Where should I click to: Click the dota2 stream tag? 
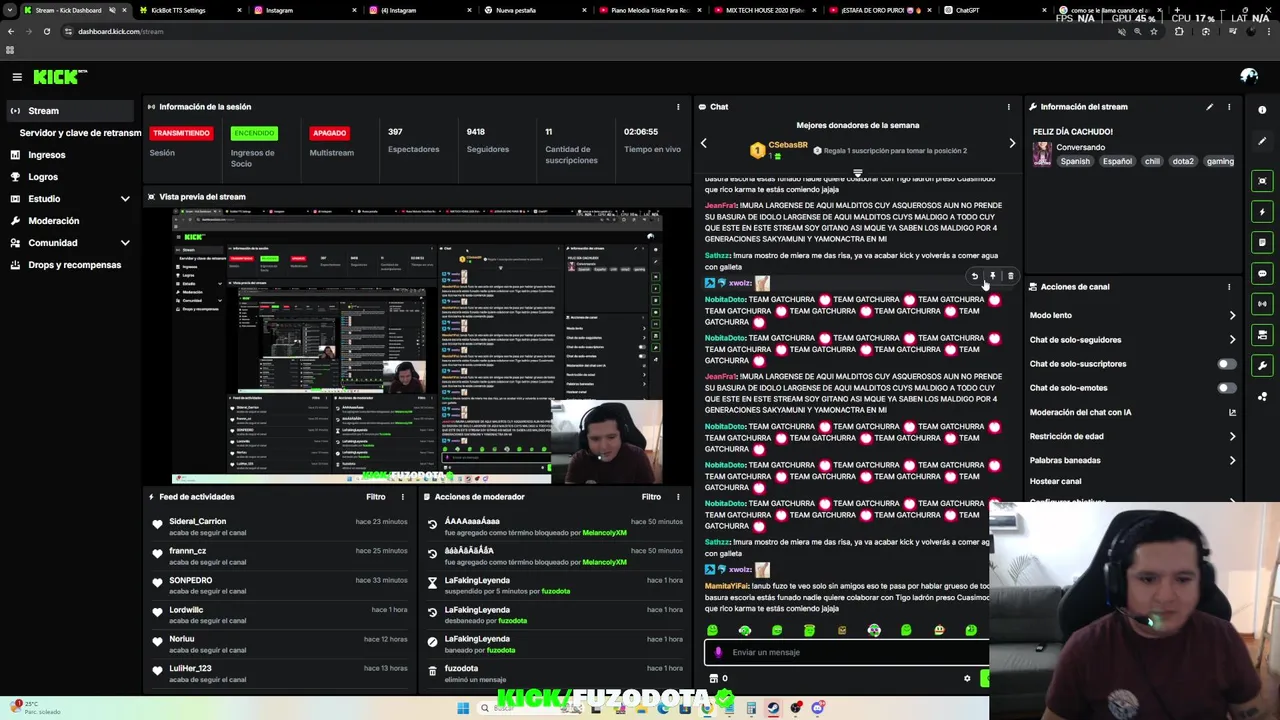pyautogui.click(x=1183, y=161)
